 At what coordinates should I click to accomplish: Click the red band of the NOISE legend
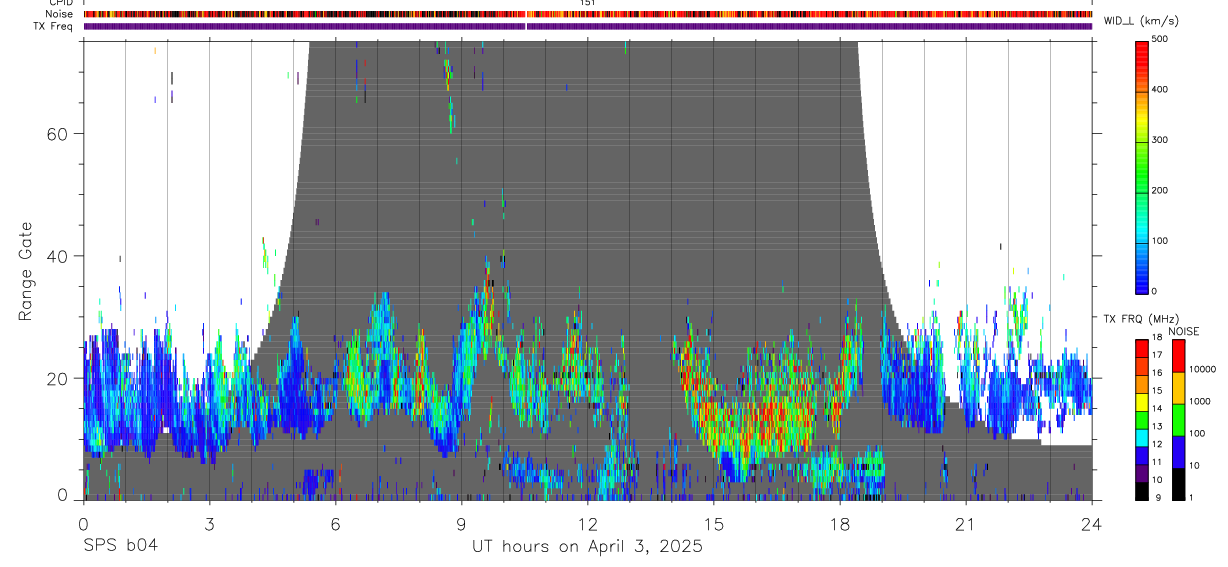1178,356
